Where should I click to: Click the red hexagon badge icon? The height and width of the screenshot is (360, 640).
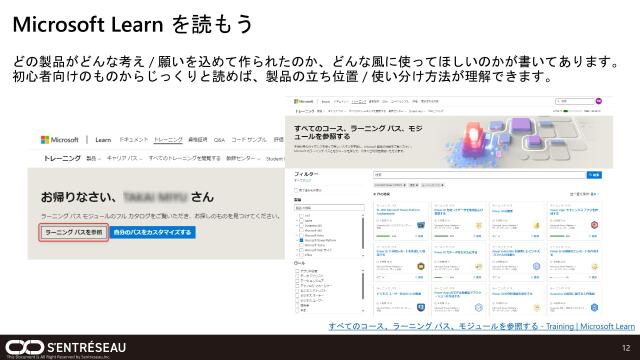coord(594,225)
